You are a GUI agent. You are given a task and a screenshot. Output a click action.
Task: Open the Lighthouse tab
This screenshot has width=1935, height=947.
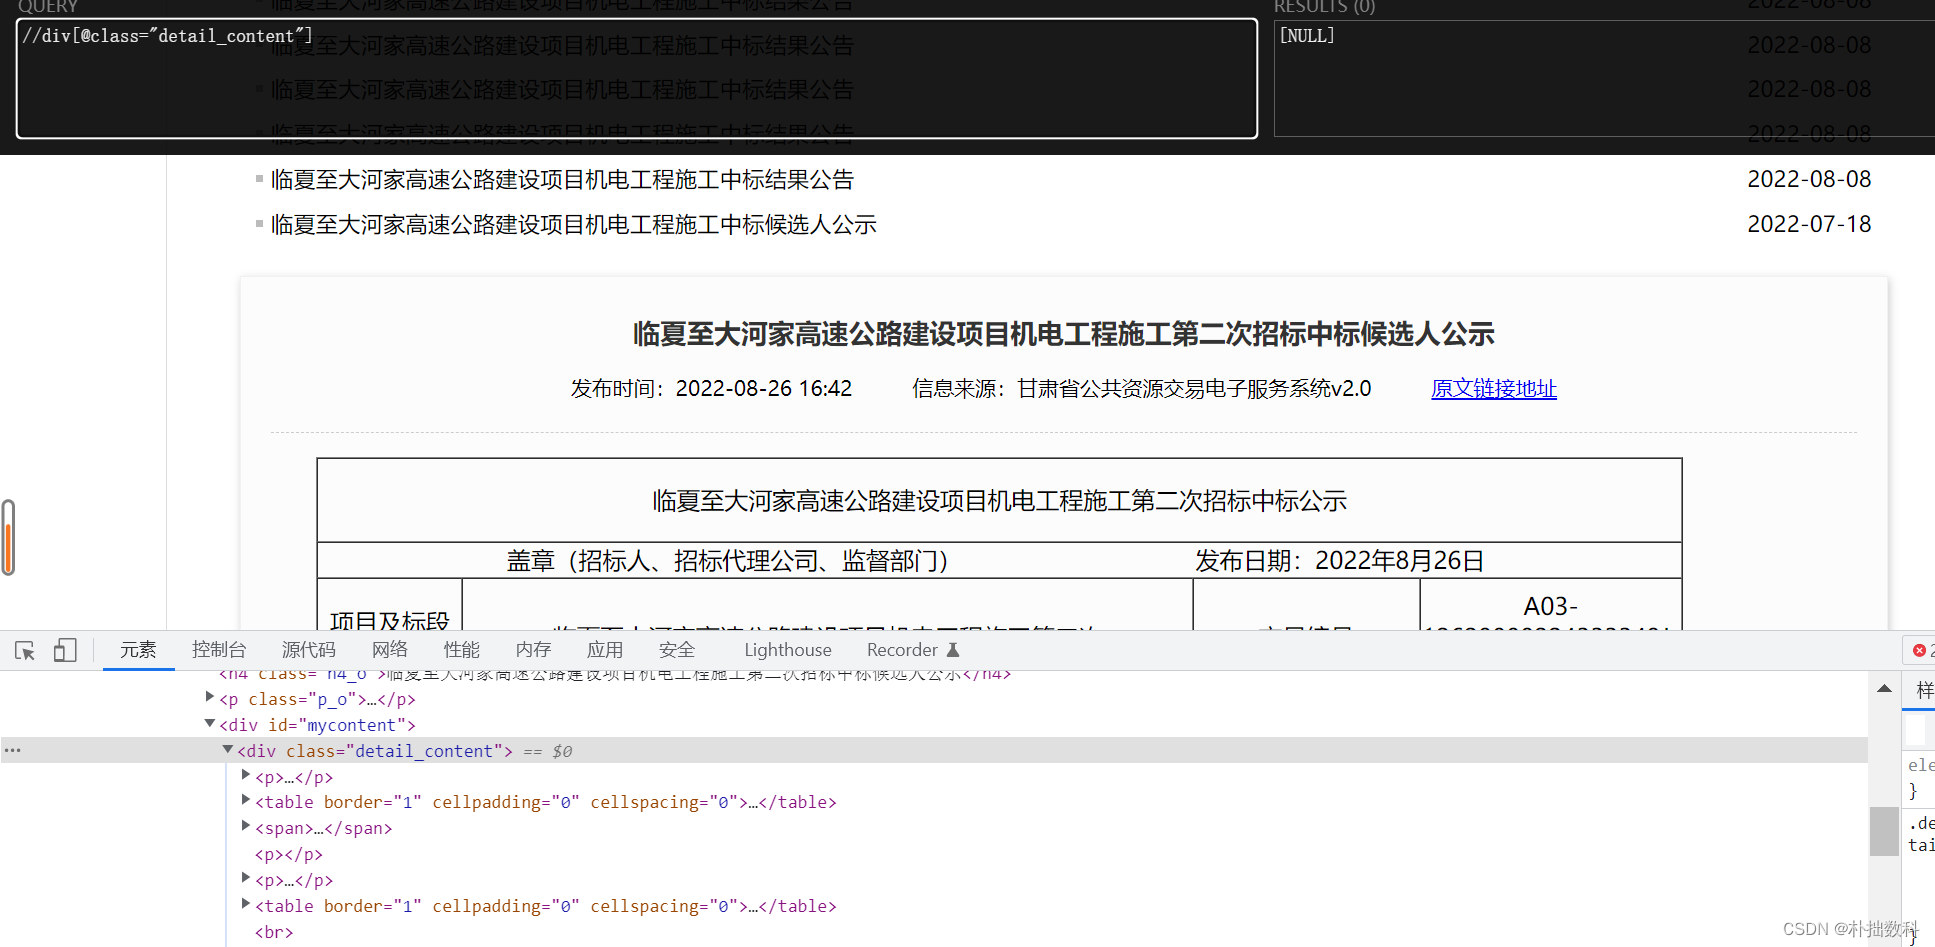click(x=788, y=650)
